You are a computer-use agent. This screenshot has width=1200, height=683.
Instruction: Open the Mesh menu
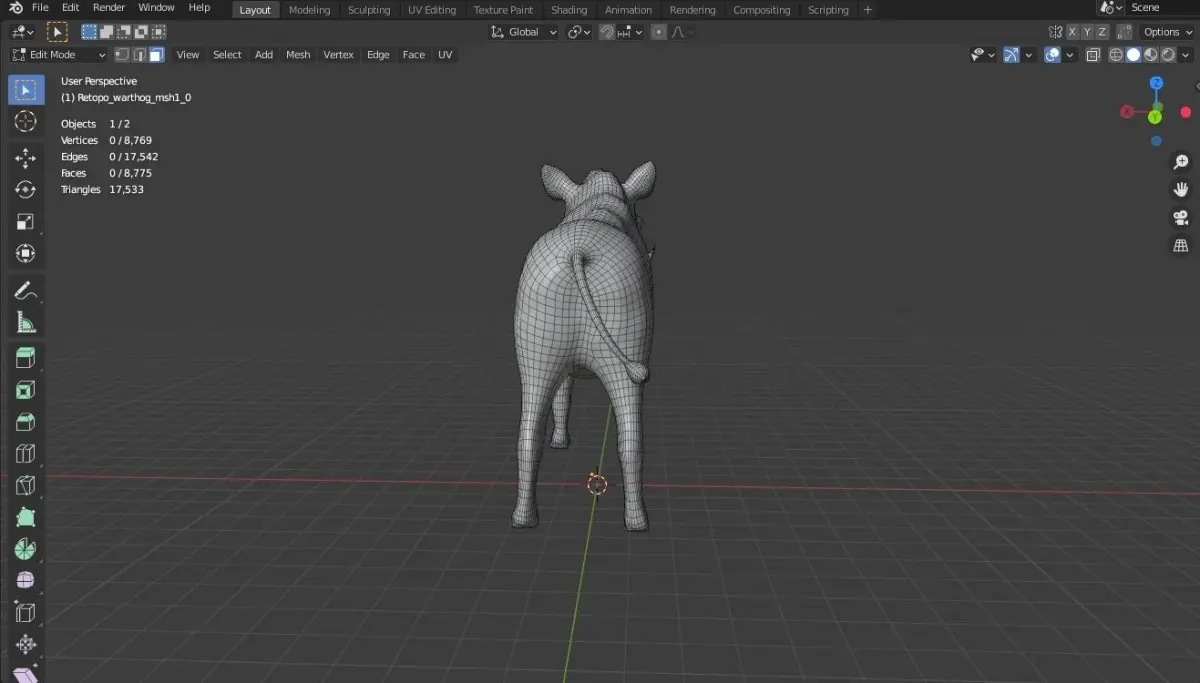(x=298, y=55)
